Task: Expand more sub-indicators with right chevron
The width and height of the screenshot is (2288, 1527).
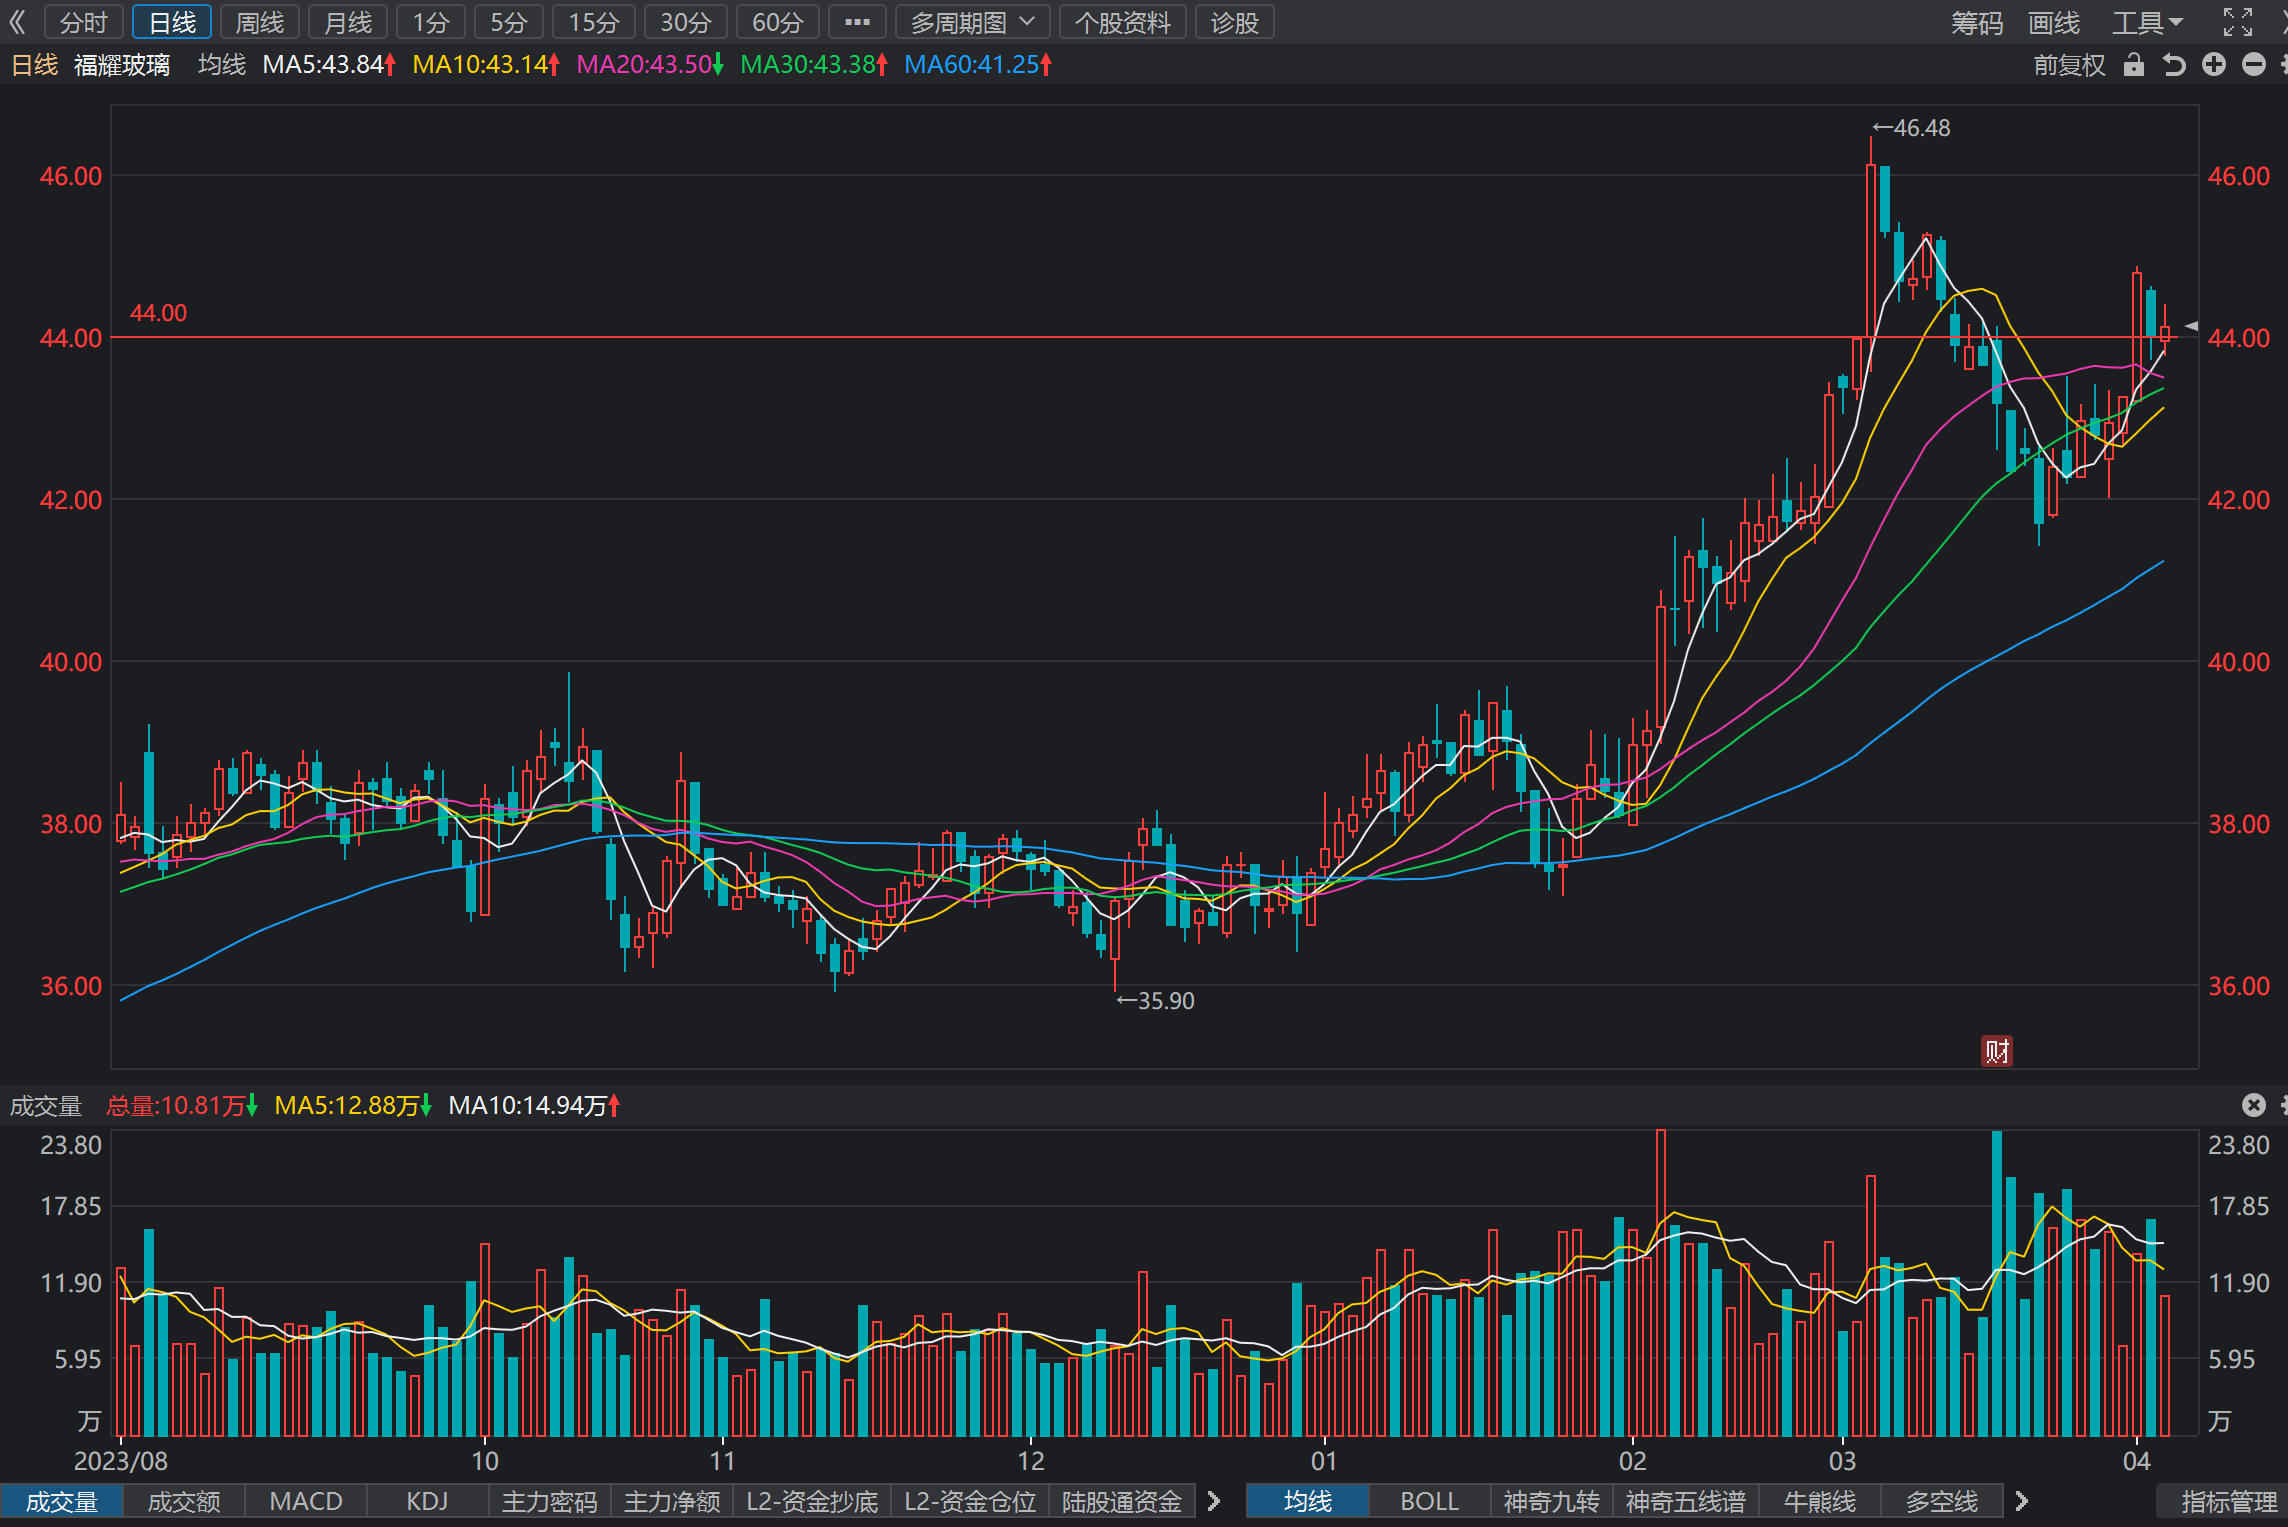Action: click(x=1214, y=1501)
